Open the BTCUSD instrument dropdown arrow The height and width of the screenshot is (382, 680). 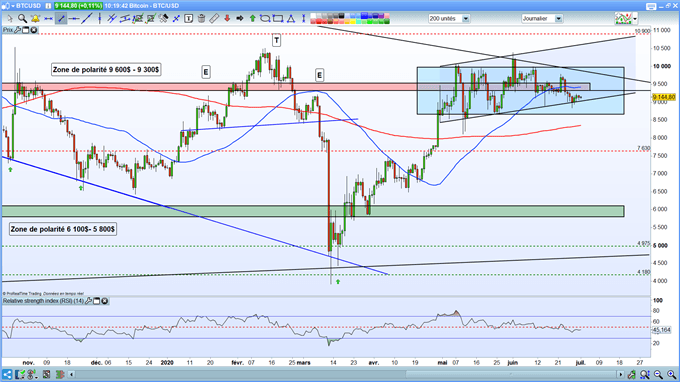(x=13, y=6)
